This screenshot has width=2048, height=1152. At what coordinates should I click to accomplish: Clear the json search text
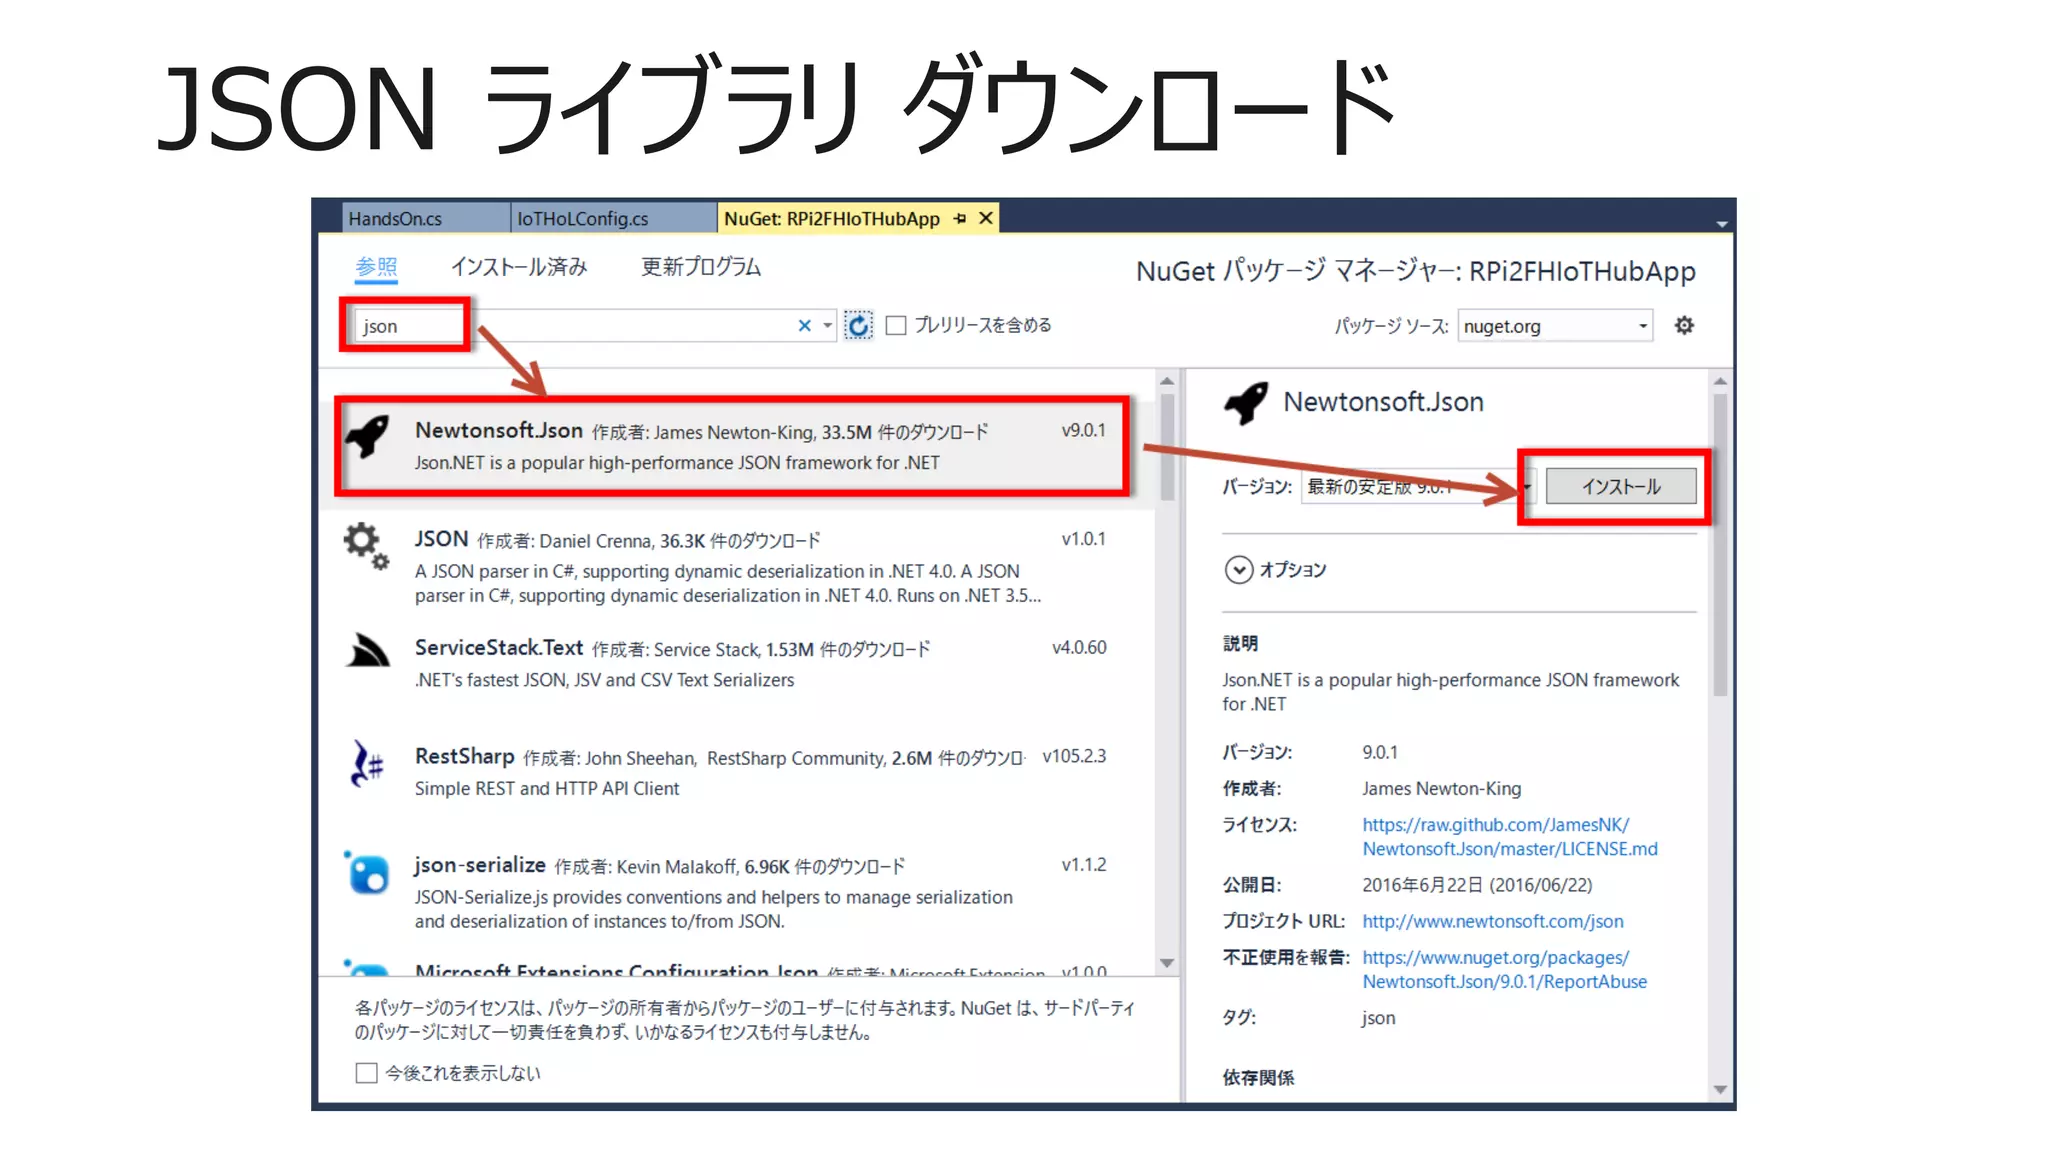click(804, 326)
